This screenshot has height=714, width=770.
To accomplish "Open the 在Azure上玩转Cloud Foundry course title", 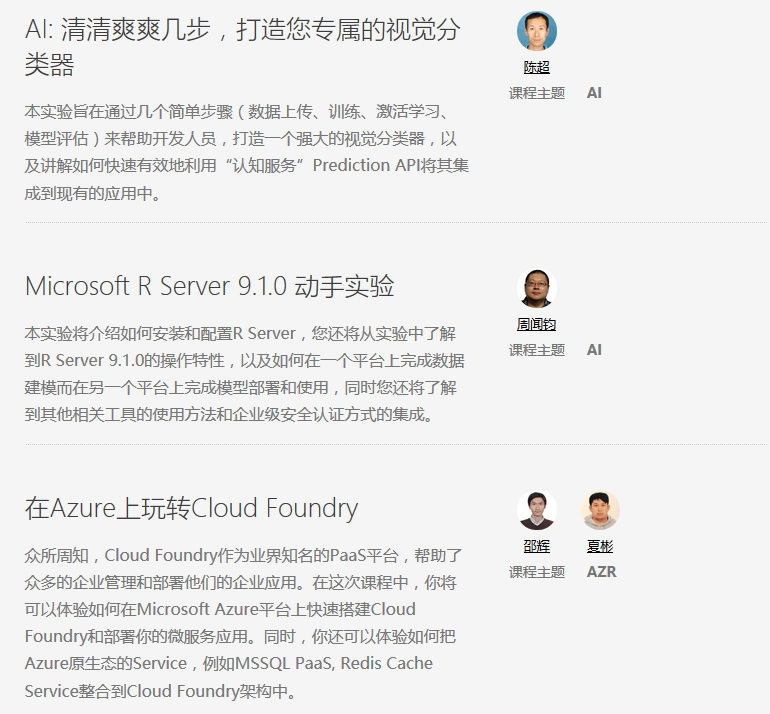I will pyautogui.click(x=192, y=508).
